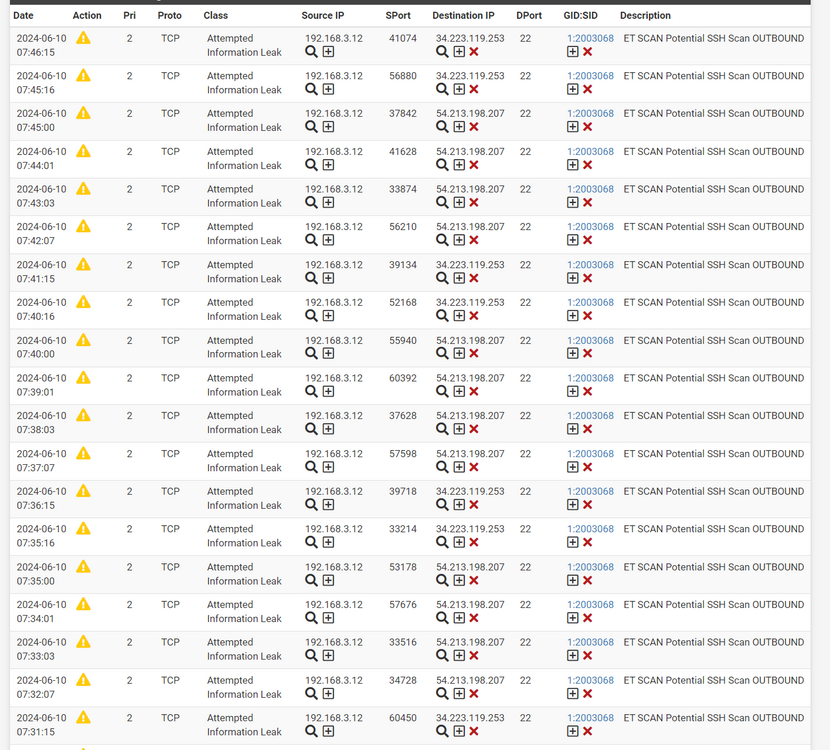
Task: Click the Destination IP column header
Action: coord(463,15)
